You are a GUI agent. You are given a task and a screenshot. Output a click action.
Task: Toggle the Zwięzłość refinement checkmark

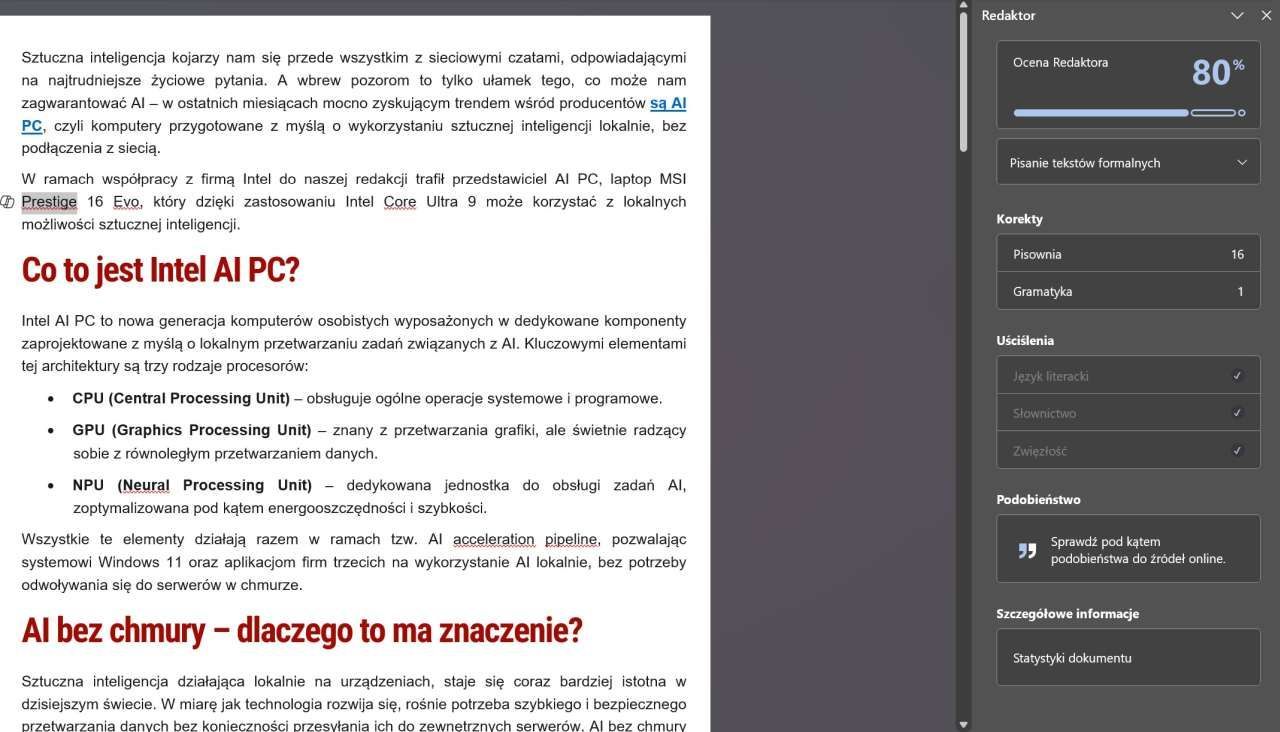click(1237, 450)
